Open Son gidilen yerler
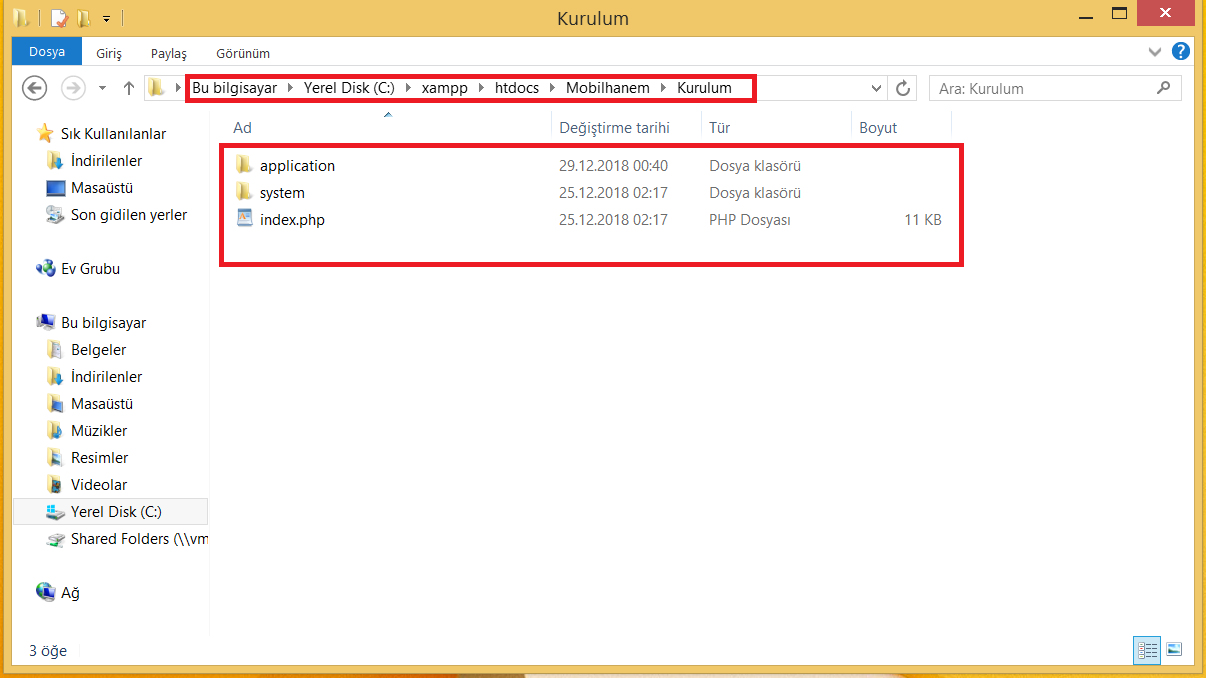This screenshot has width=1206, height=678. (x=128, y=215)
